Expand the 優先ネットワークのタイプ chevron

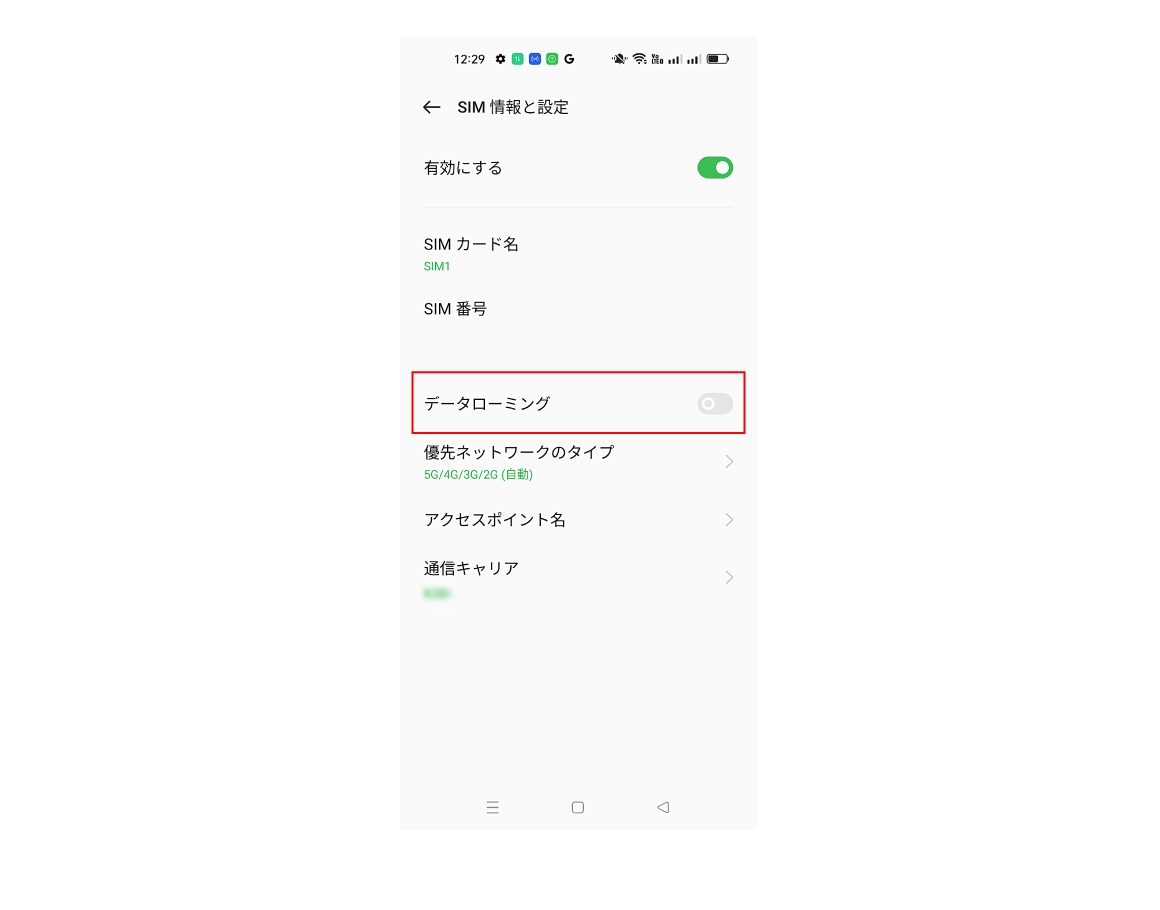pyautogui.click(x=729, y=462)
